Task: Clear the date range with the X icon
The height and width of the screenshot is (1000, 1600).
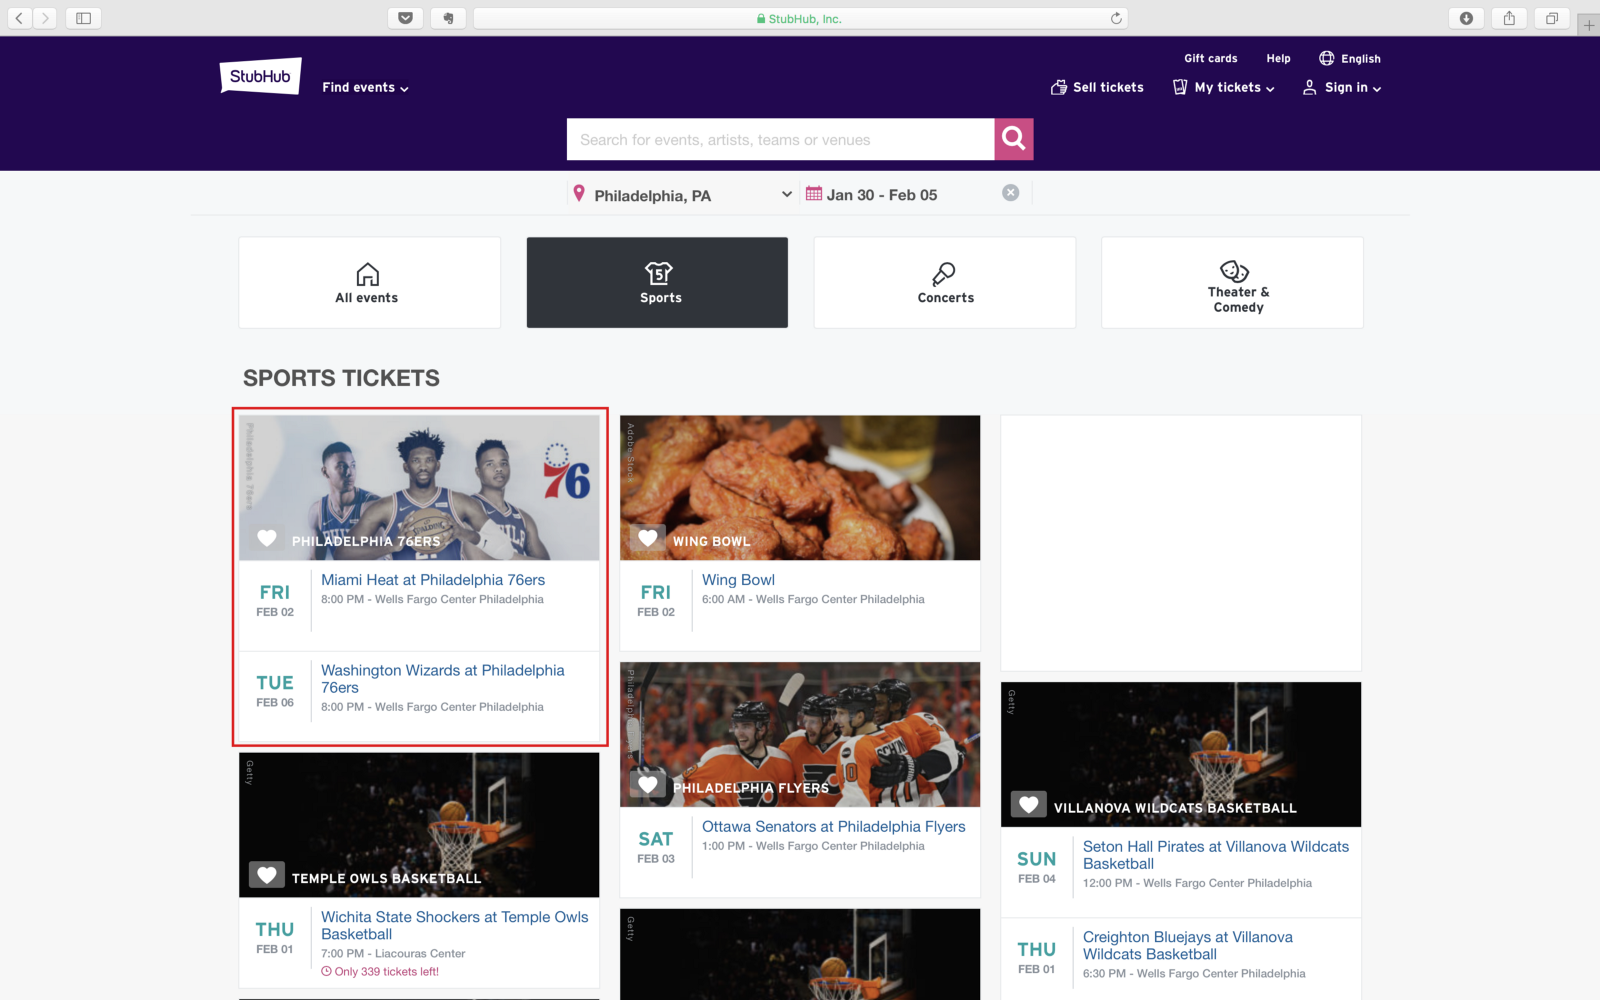Action: point(1011,193)
